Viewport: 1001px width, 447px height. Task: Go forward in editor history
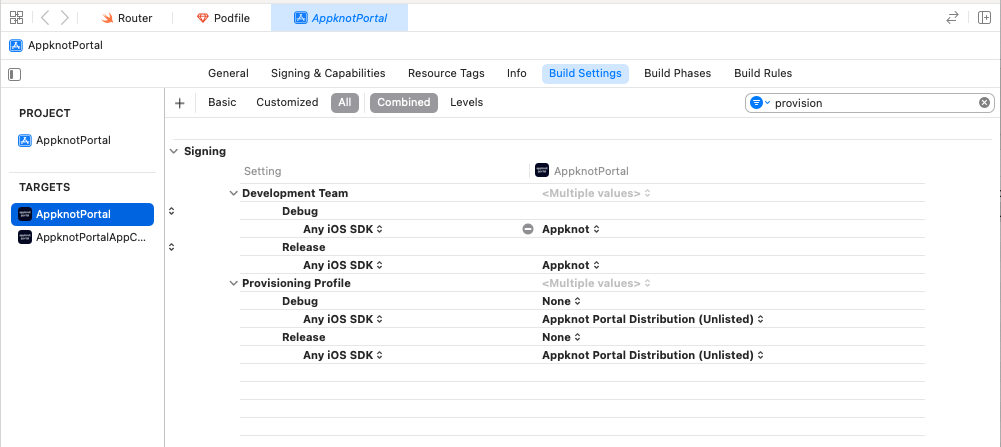click(x=64, y=18)
